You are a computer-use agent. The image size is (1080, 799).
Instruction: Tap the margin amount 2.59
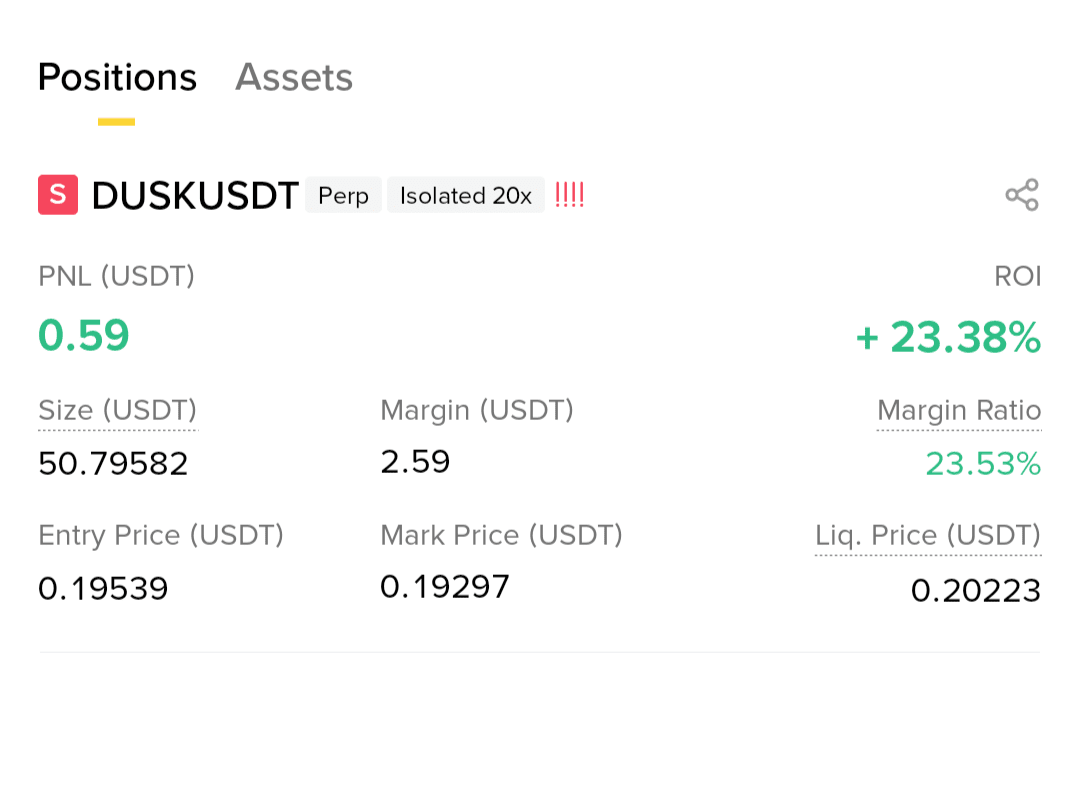tap(415, 462)
